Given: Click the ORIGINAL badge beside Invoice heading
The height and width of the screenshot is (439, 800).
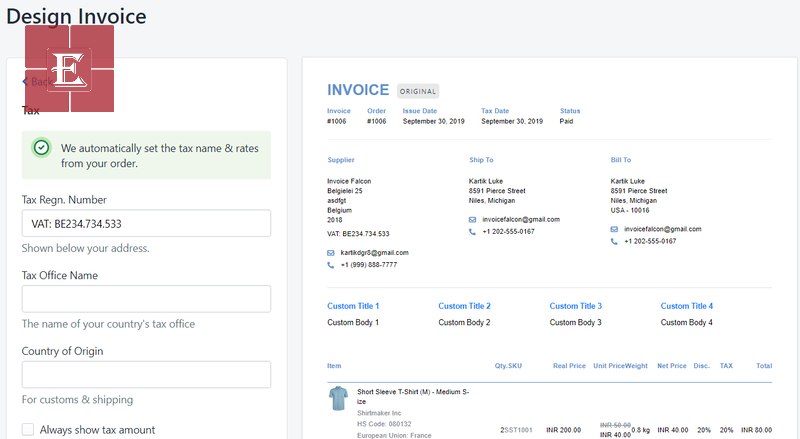Looking at the screenshot, I should point(417,91).
